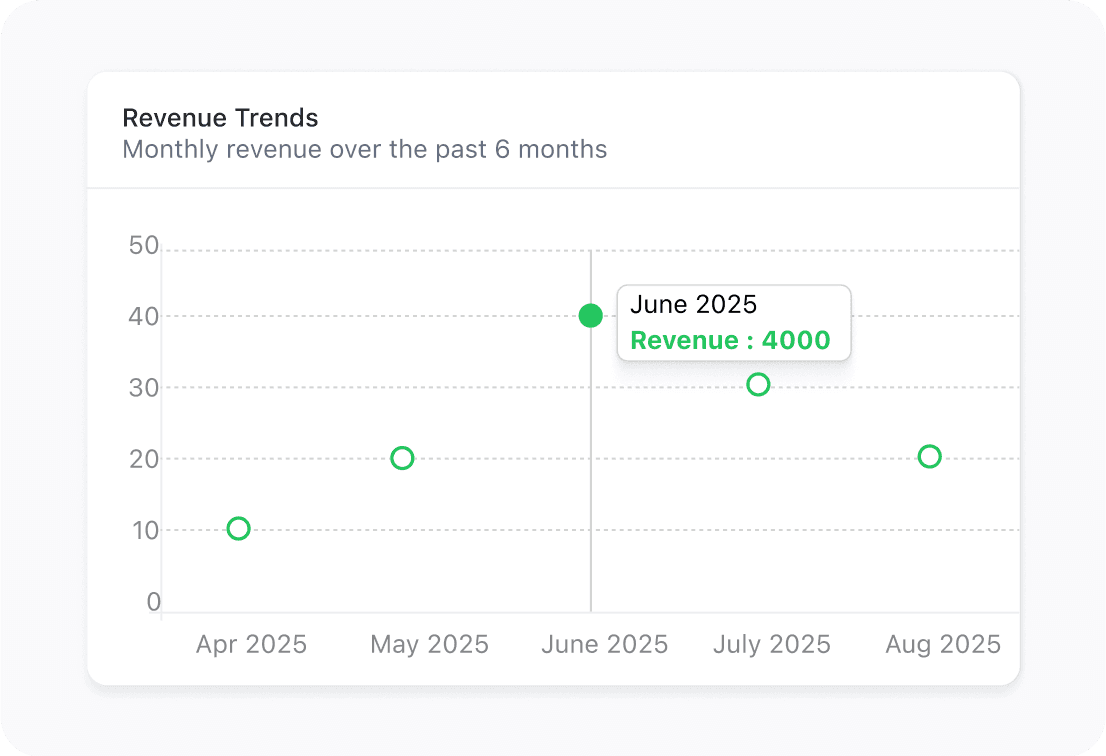Select the June 2025 axis label

[x=604, y=644]
